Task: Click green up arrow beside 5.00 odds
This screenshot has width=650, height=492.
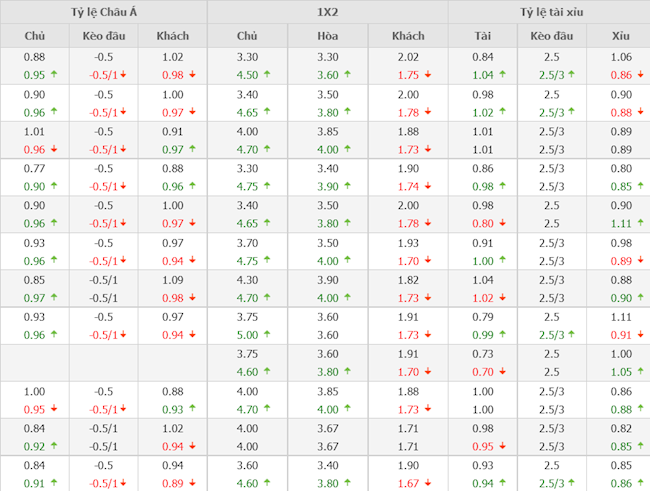Action: click(x=265, y=334)
